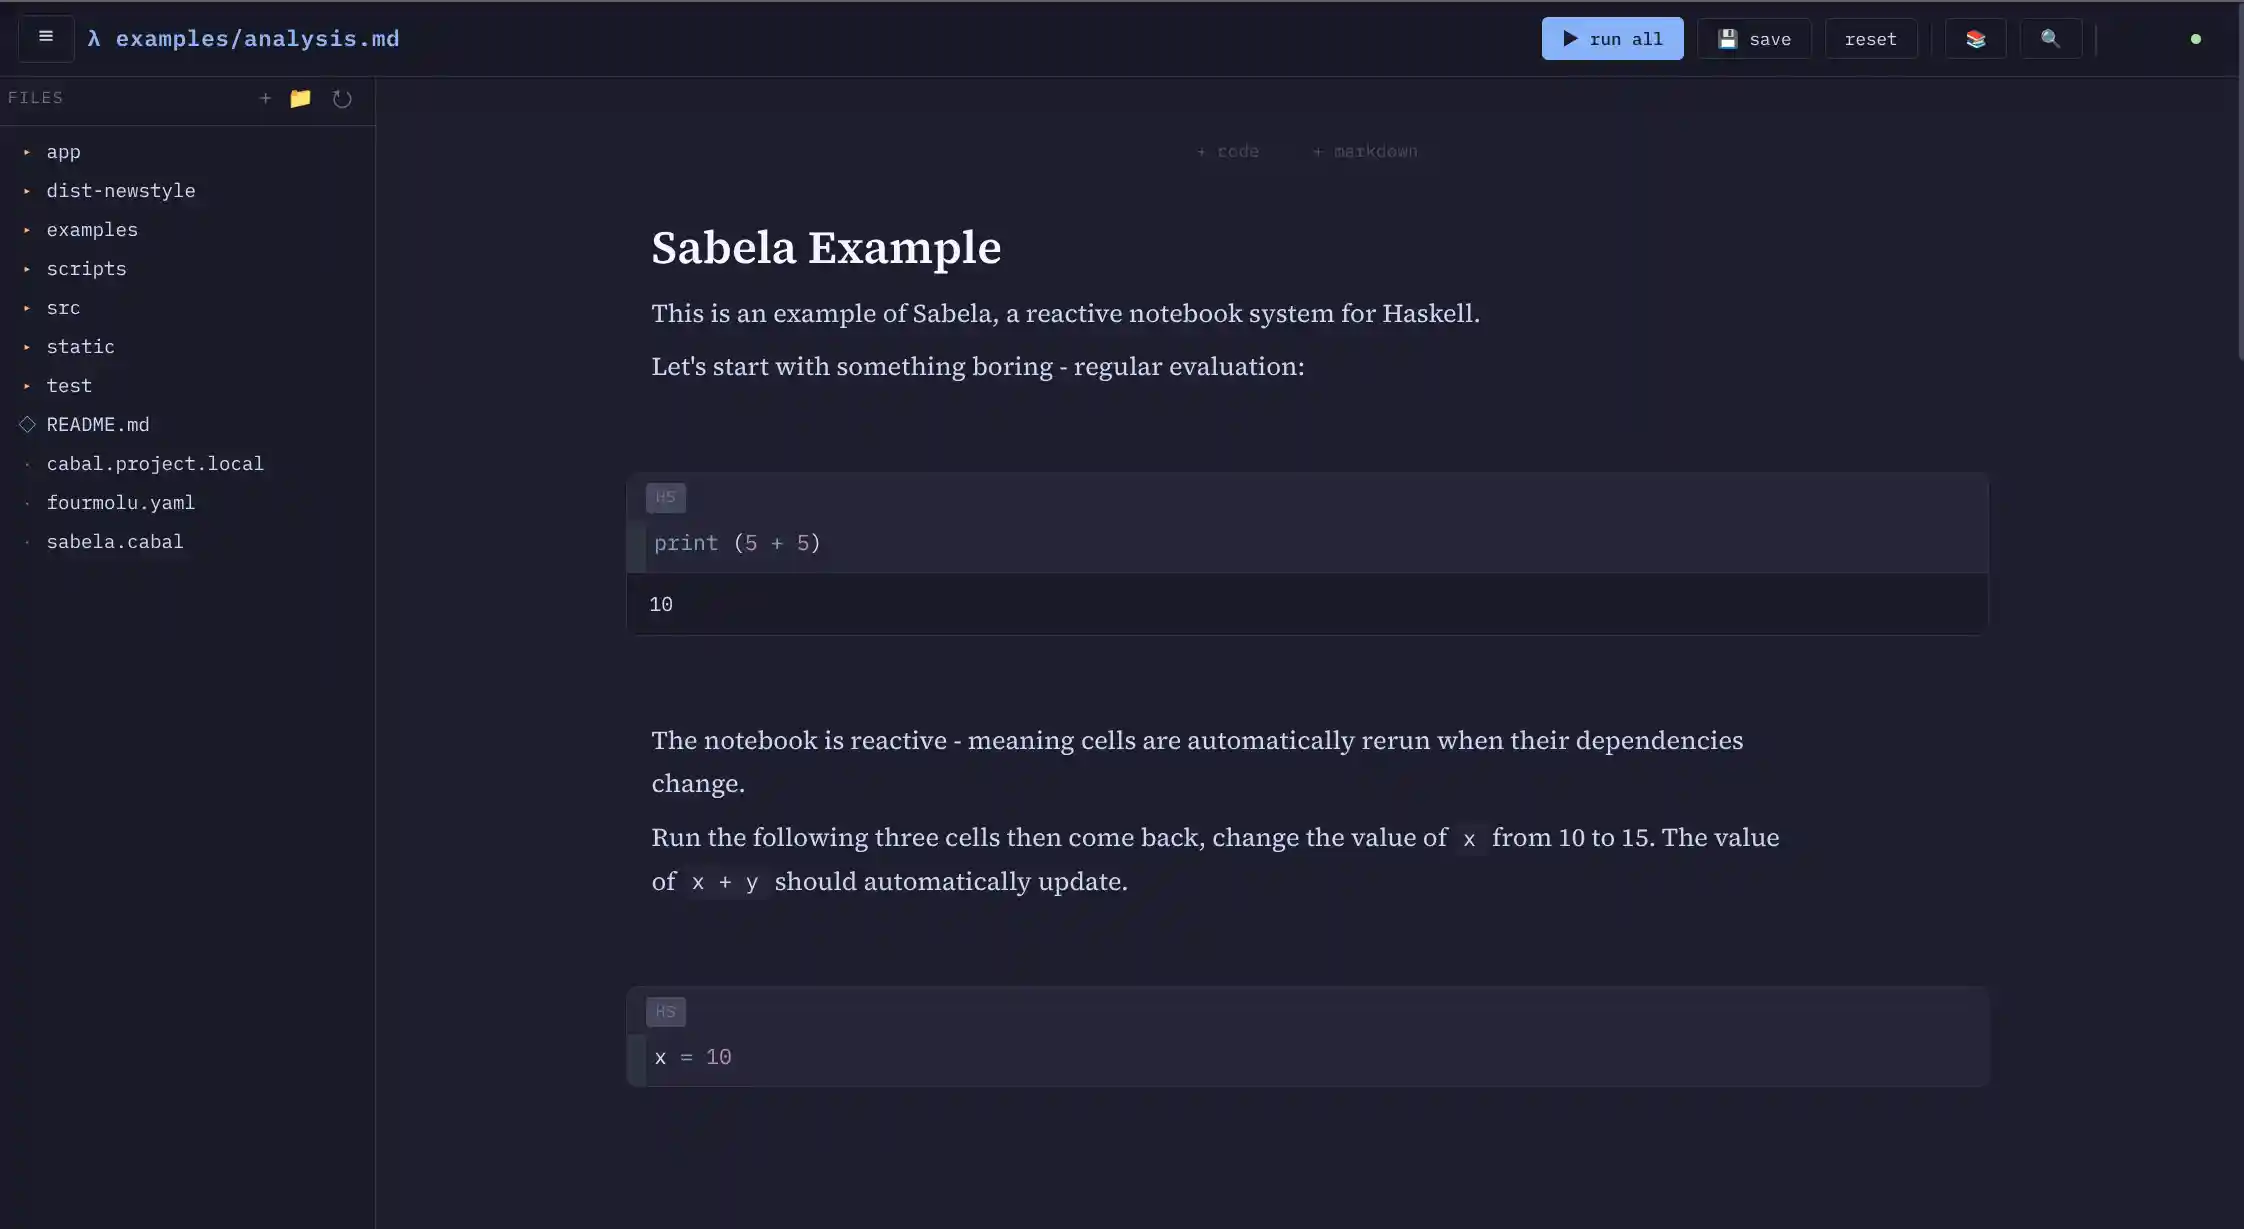Screen dimensions: 2244x1229
Task: Click the reset button
Action: [x=1869, y=38]
